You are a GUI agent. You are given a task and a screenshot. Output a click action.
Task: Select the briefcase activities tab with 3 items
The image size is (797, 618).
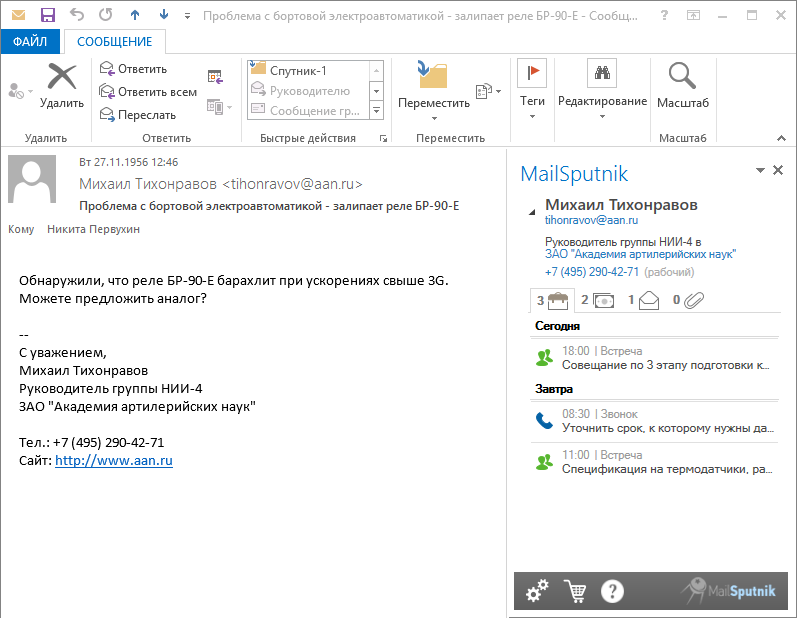pyautogui.click(x=553, y=300)
